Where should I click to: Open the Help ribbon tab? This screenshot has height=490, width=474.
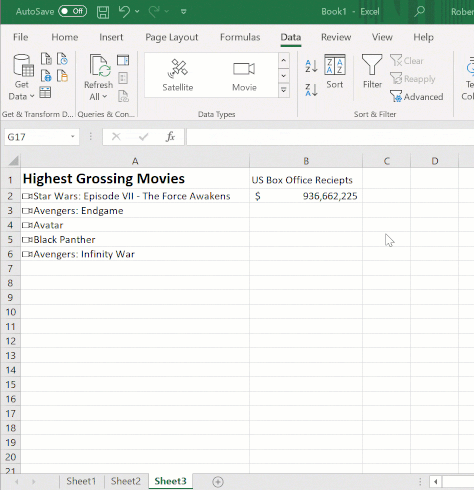coord(423,37)
